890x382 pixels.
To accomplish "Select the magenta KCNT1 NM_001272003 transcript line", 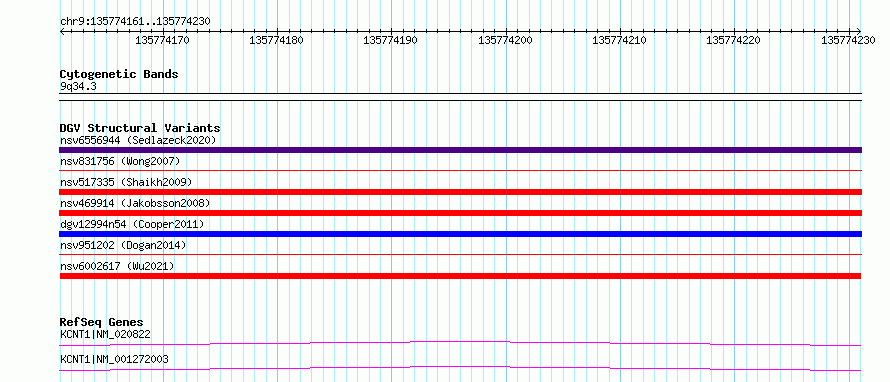I will tap(460, 368).
